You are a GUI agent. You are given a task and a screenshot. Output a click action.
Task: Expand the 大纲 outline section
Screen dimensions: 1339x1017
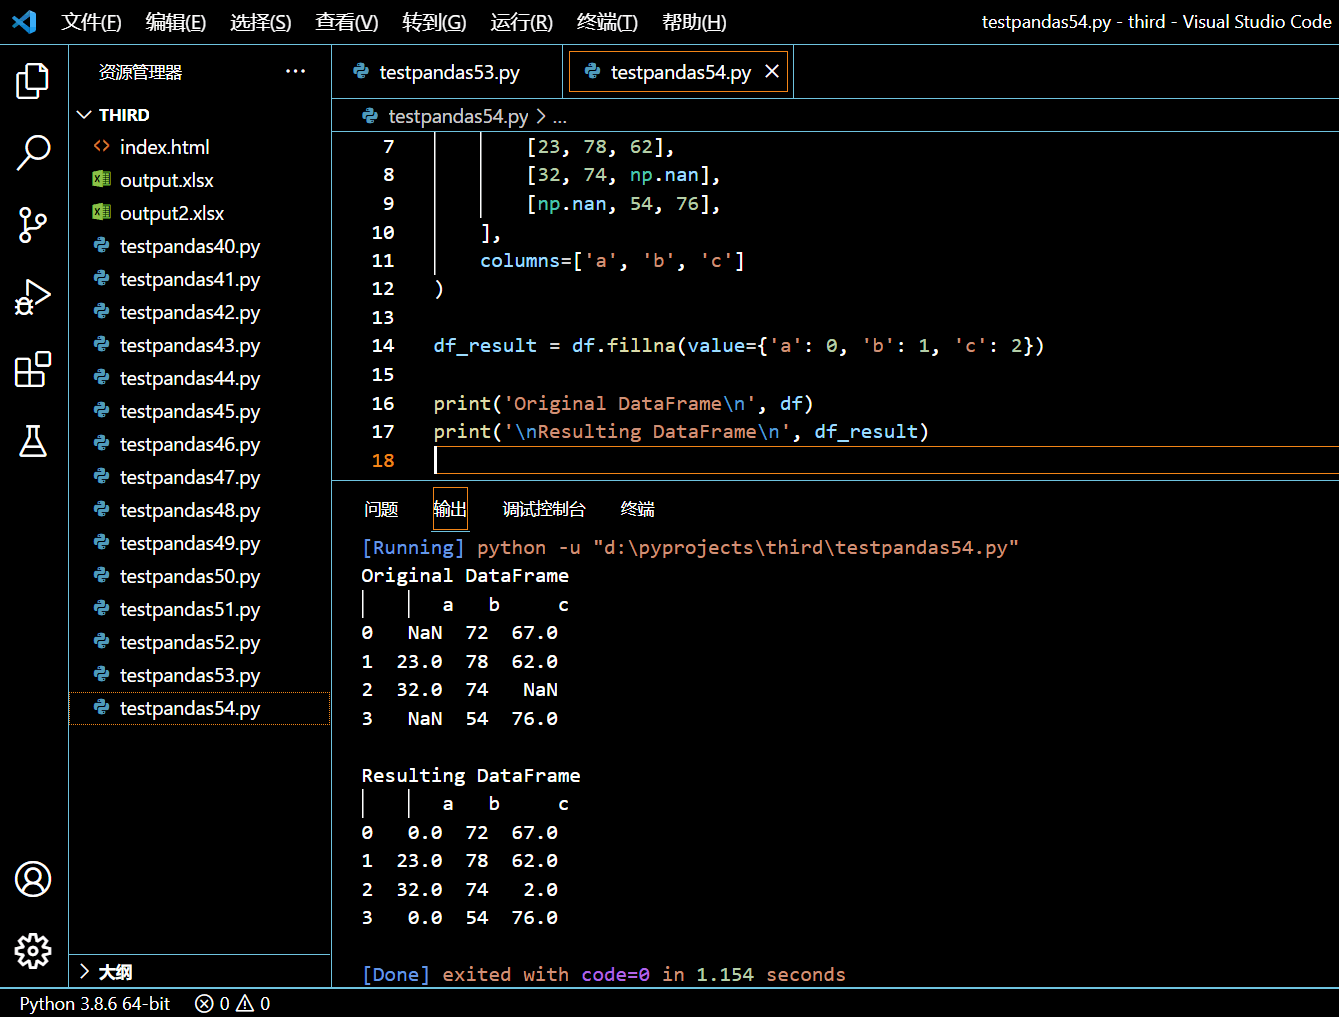pyautogui.click(x=84, y=972)
